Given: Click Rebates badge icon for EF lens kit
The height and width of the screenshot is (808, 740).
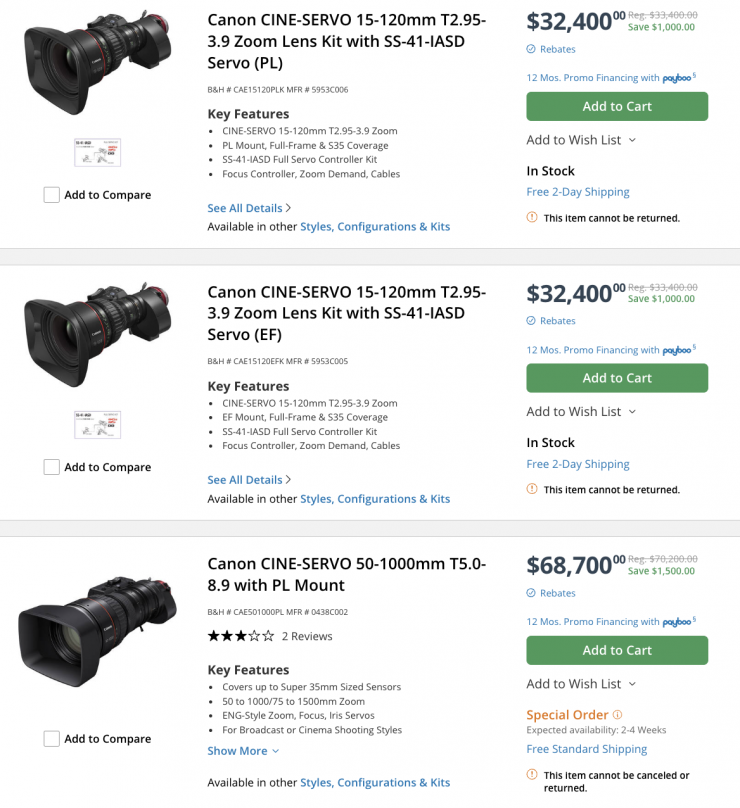Looking at the screenshot, I should click(531, 321).
